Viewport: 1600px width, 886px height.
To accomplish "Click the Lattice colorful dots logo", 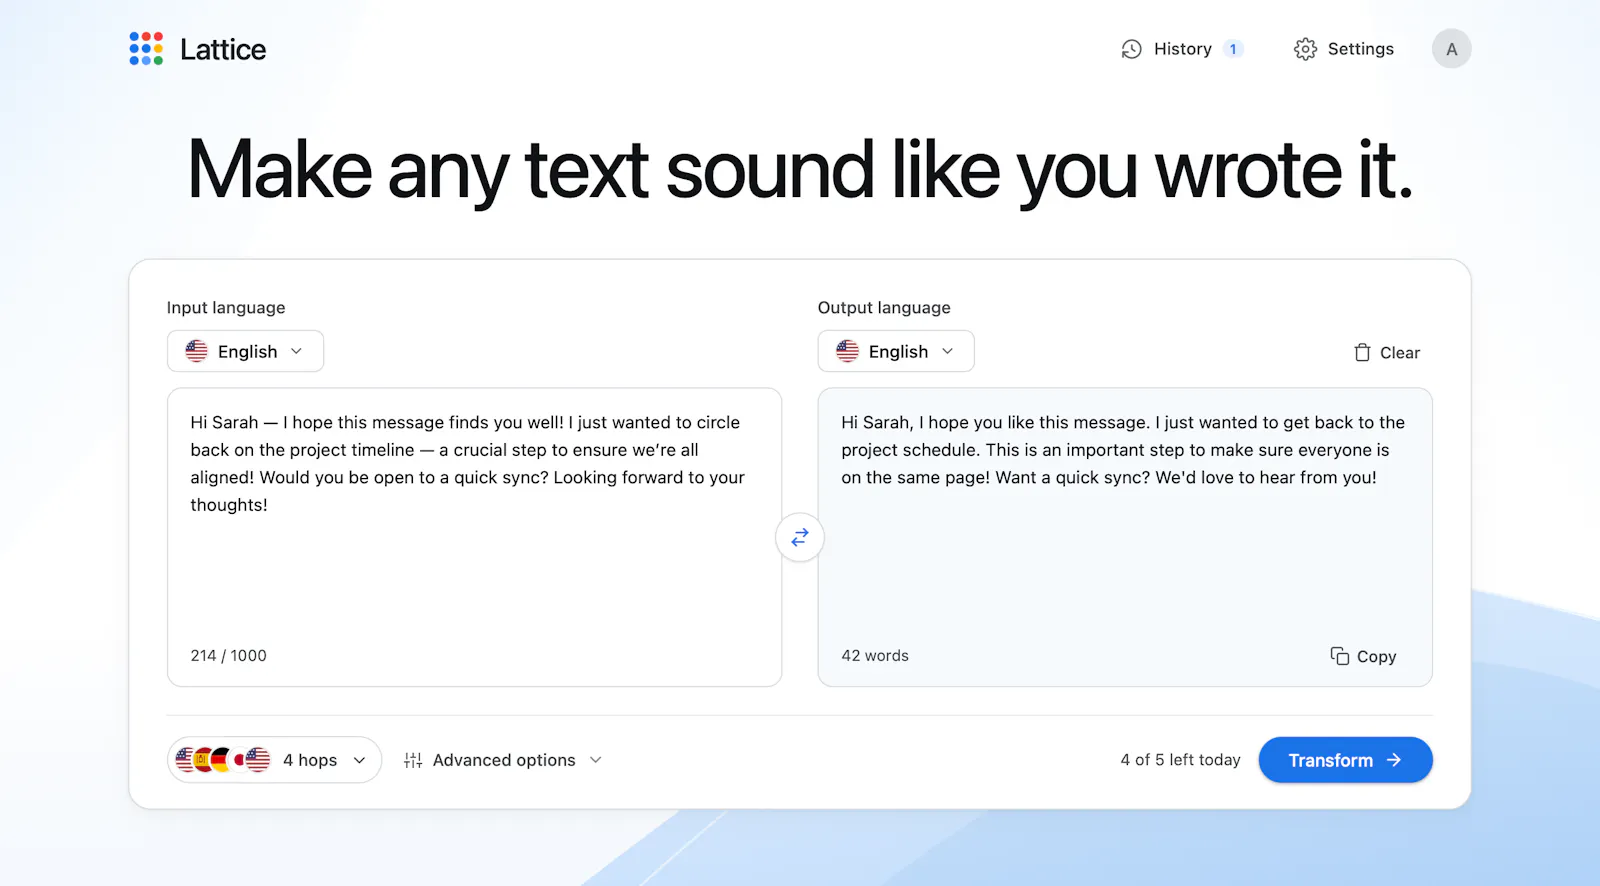I will click(146, 49).
